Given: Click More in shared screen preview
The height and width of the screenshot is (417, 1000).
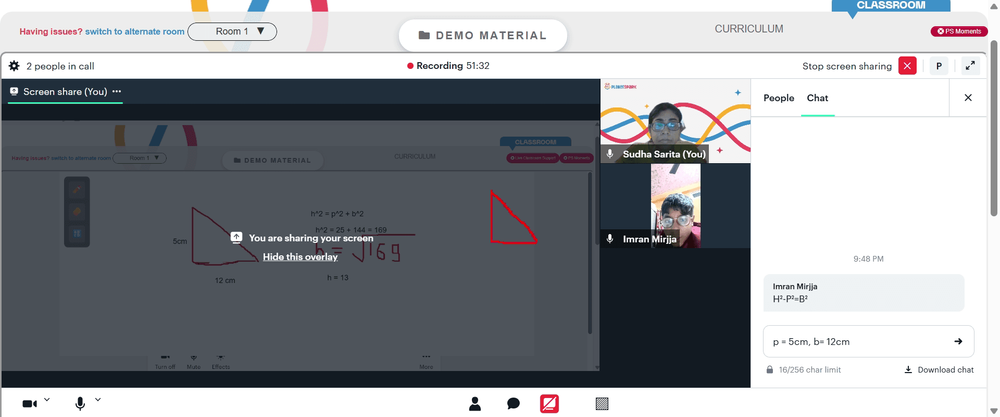Looking at the screenshot, I should click(426, 362).
